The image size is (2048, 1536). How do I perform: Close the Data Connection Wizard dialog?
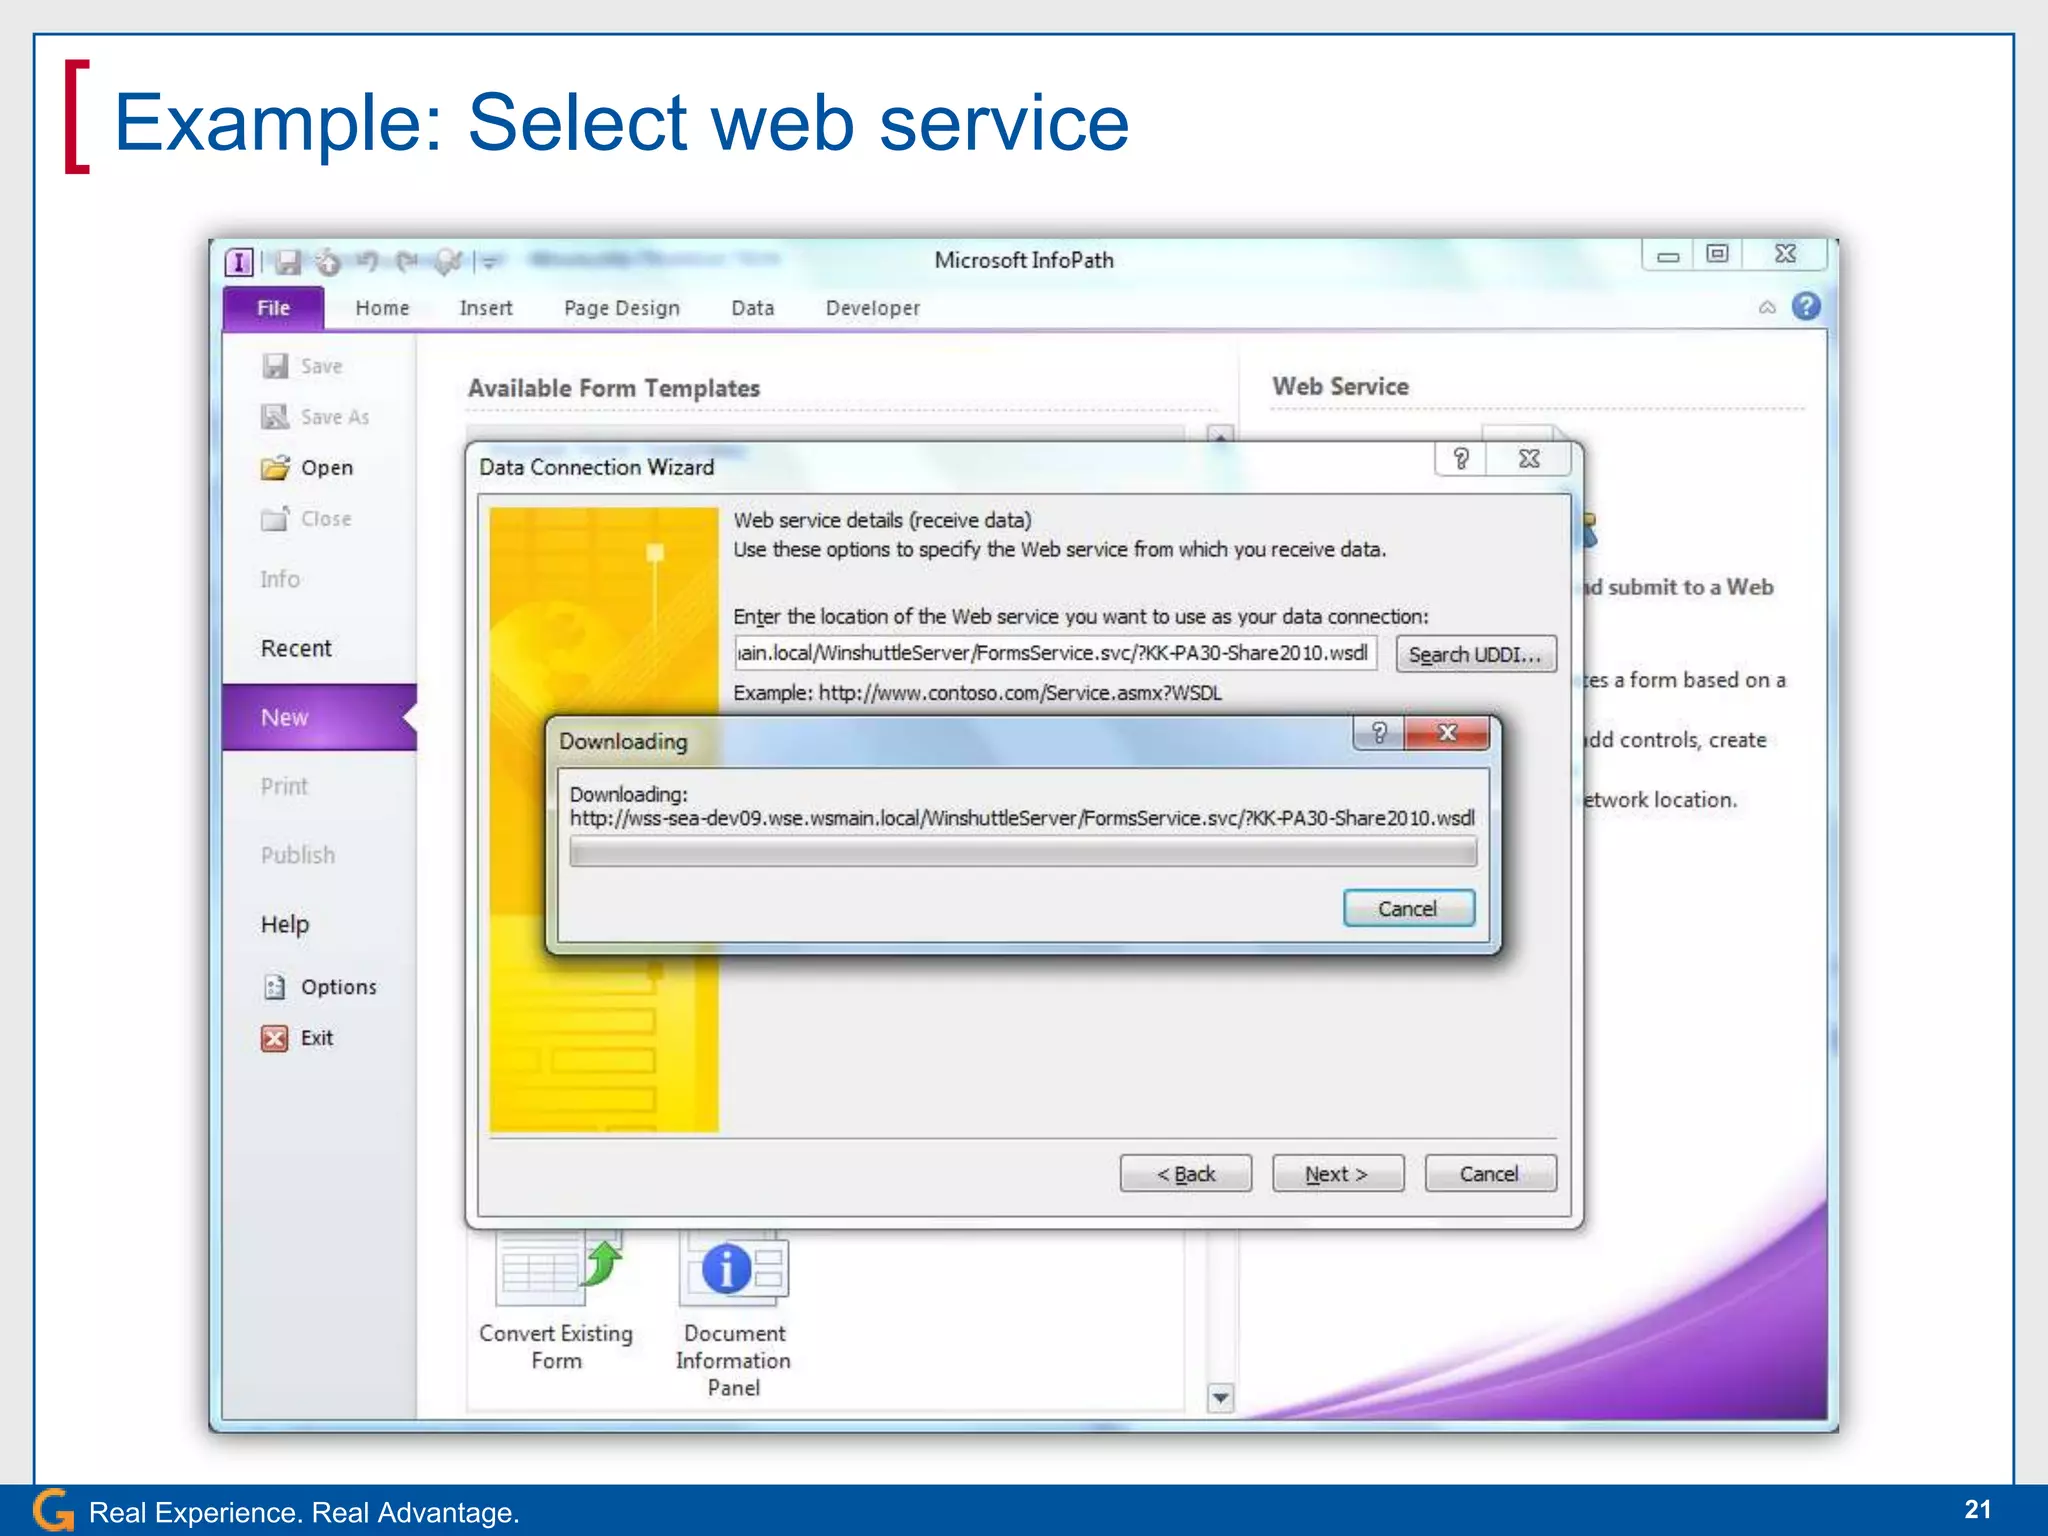pyautogui.click(x=1529, y=459)
